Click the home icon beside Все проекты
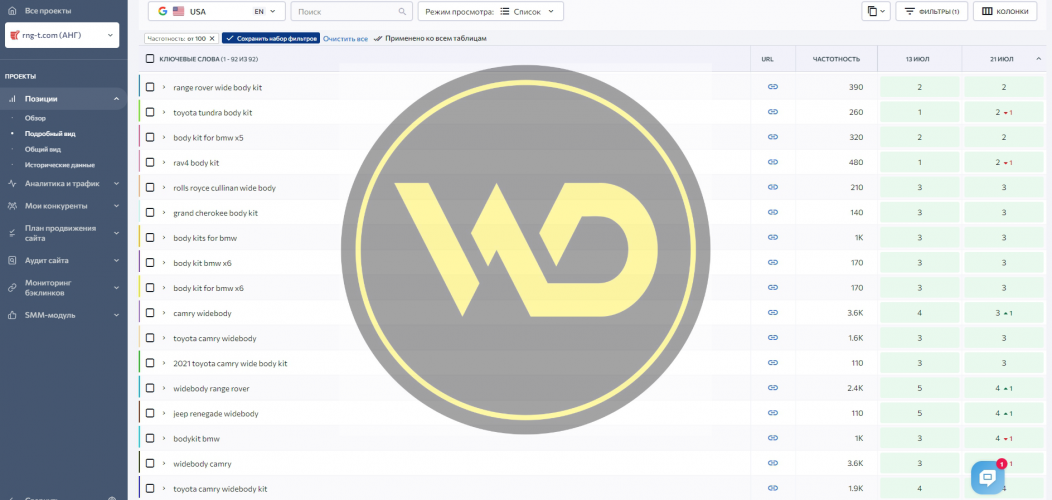 (x=11, y=11)
